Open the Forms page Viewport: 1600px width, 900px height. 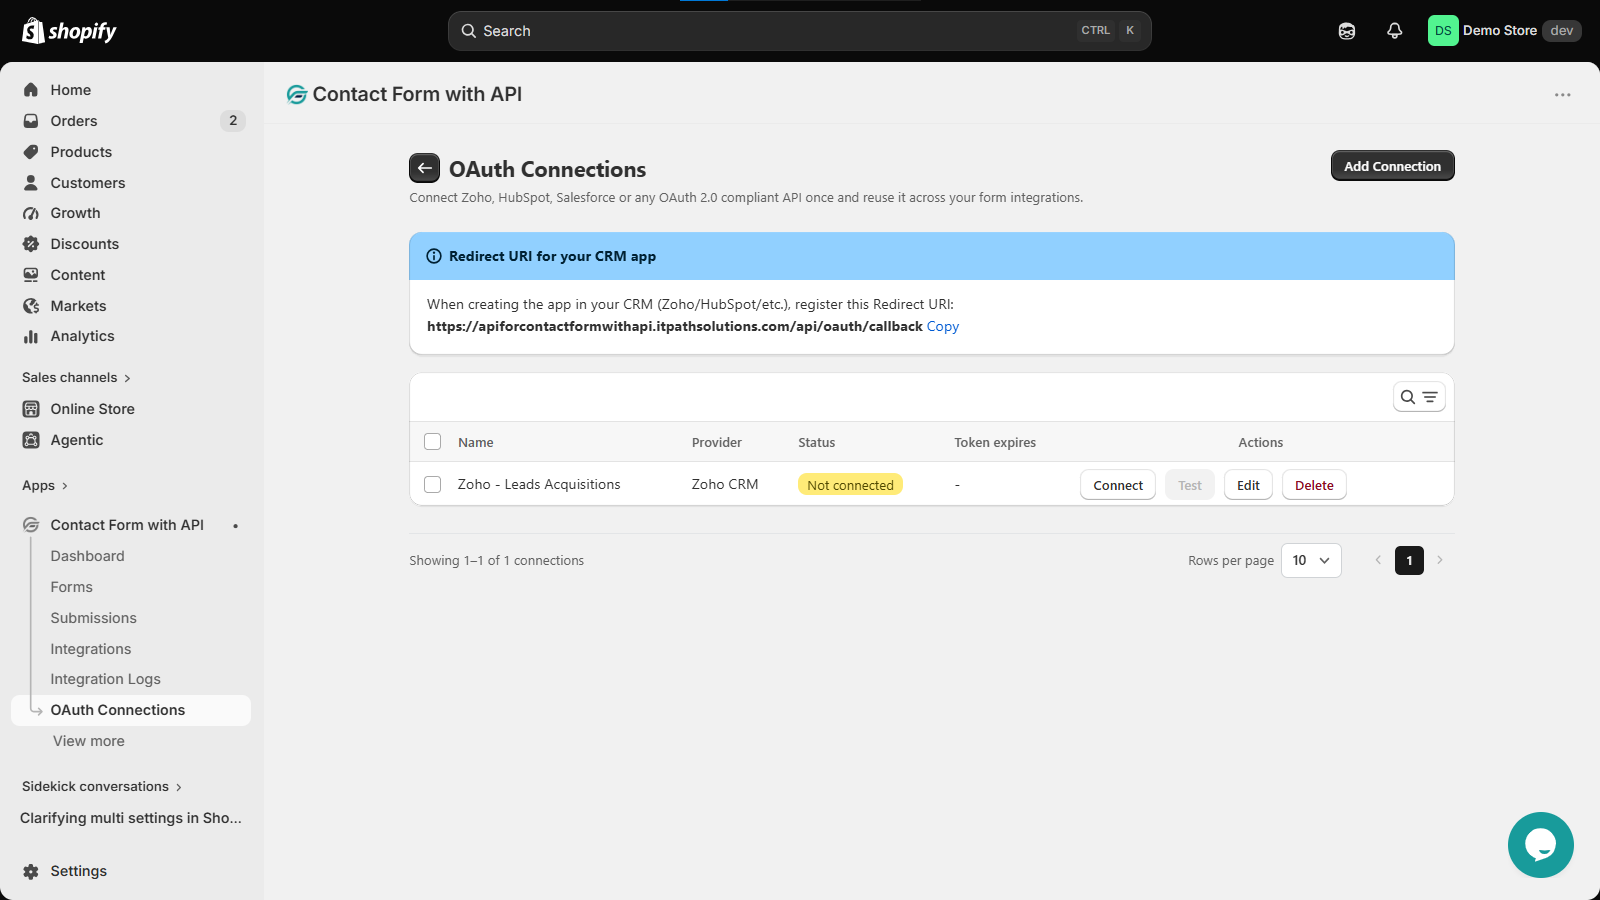72,587
